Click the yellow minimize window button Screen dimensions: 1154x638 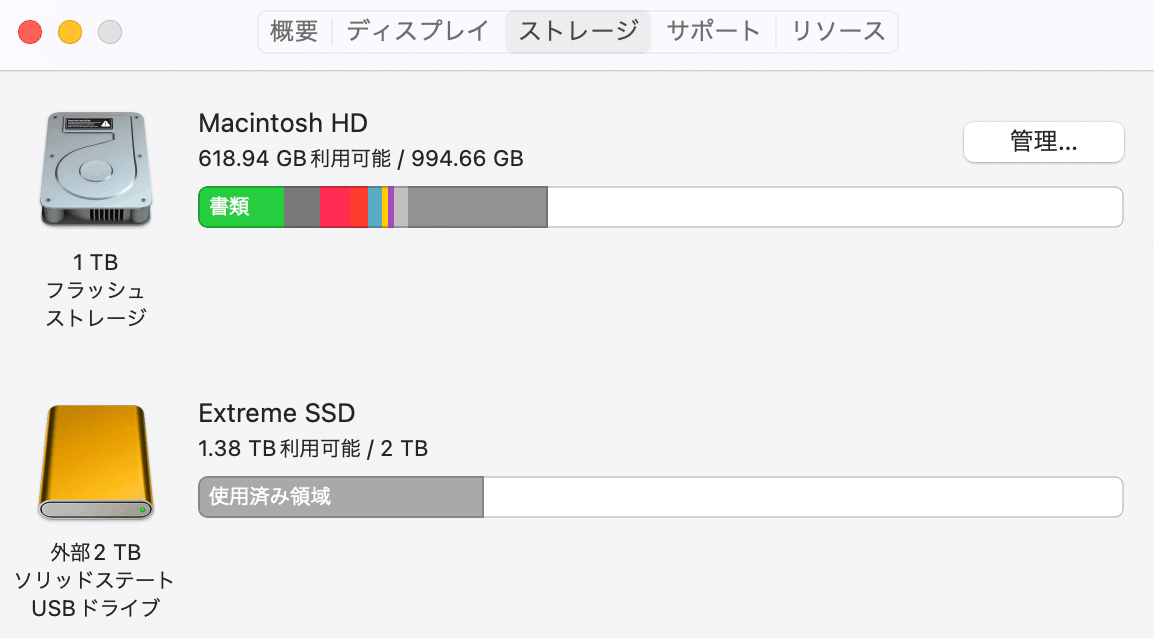[x=70, y=32]
